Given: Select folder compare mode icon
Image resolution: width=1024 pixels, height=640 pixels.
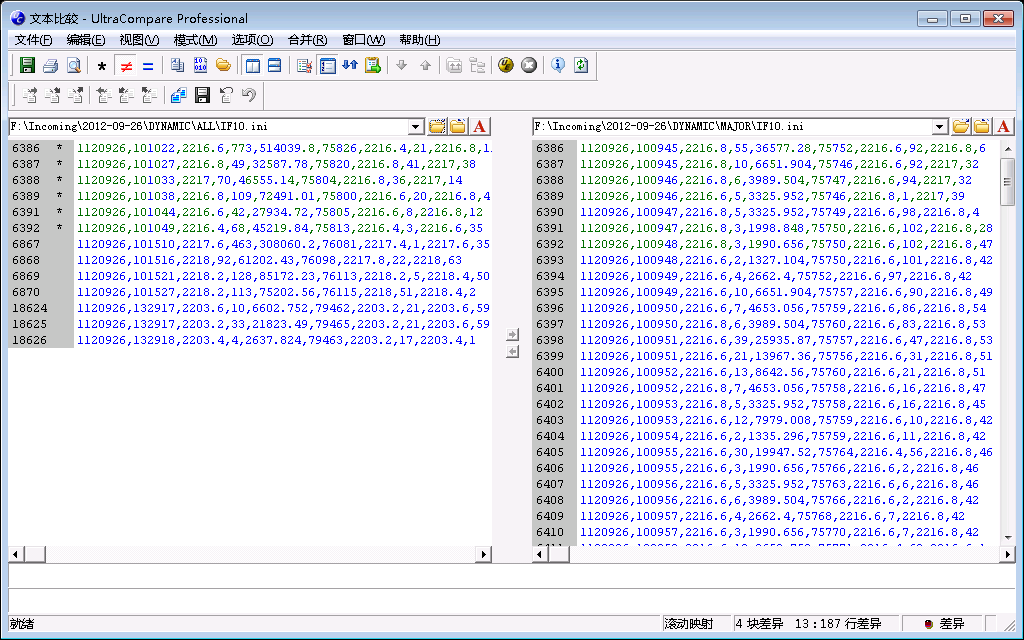Looking at the screenshot, I should coord(223,66).
